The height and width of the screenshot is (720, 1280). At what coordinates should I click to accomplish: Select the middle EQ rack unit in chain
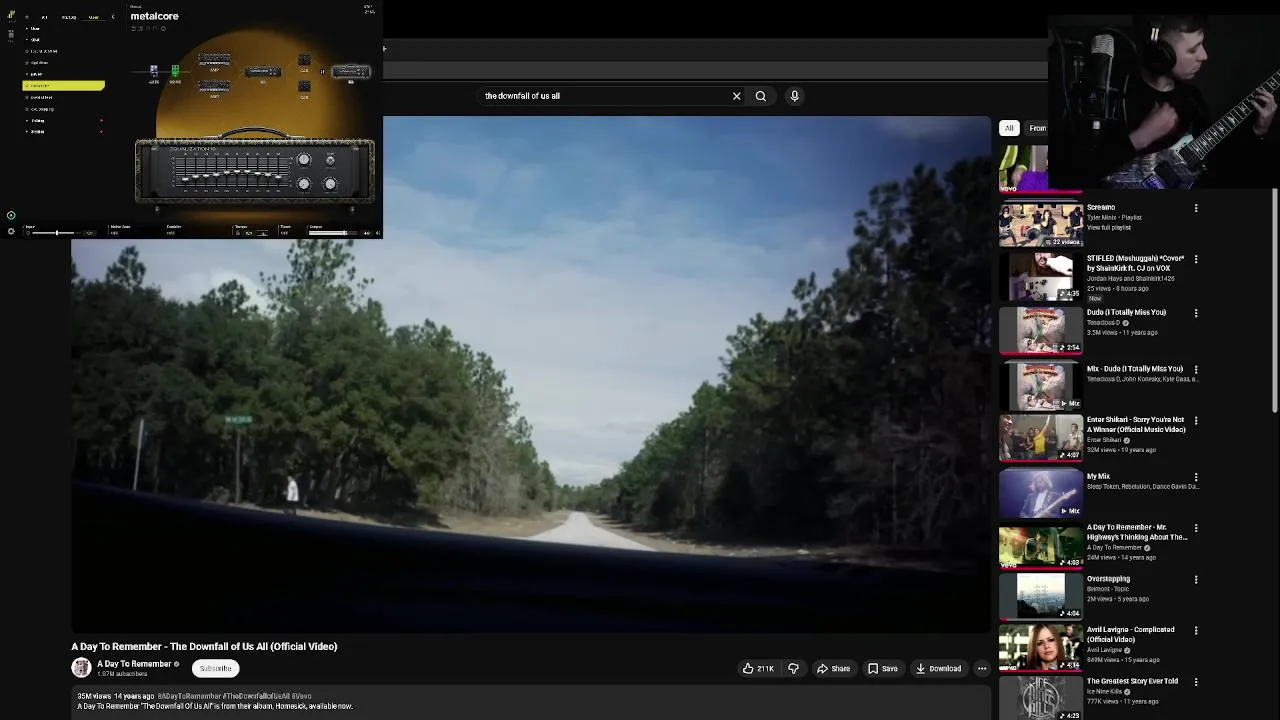(263, 71)
